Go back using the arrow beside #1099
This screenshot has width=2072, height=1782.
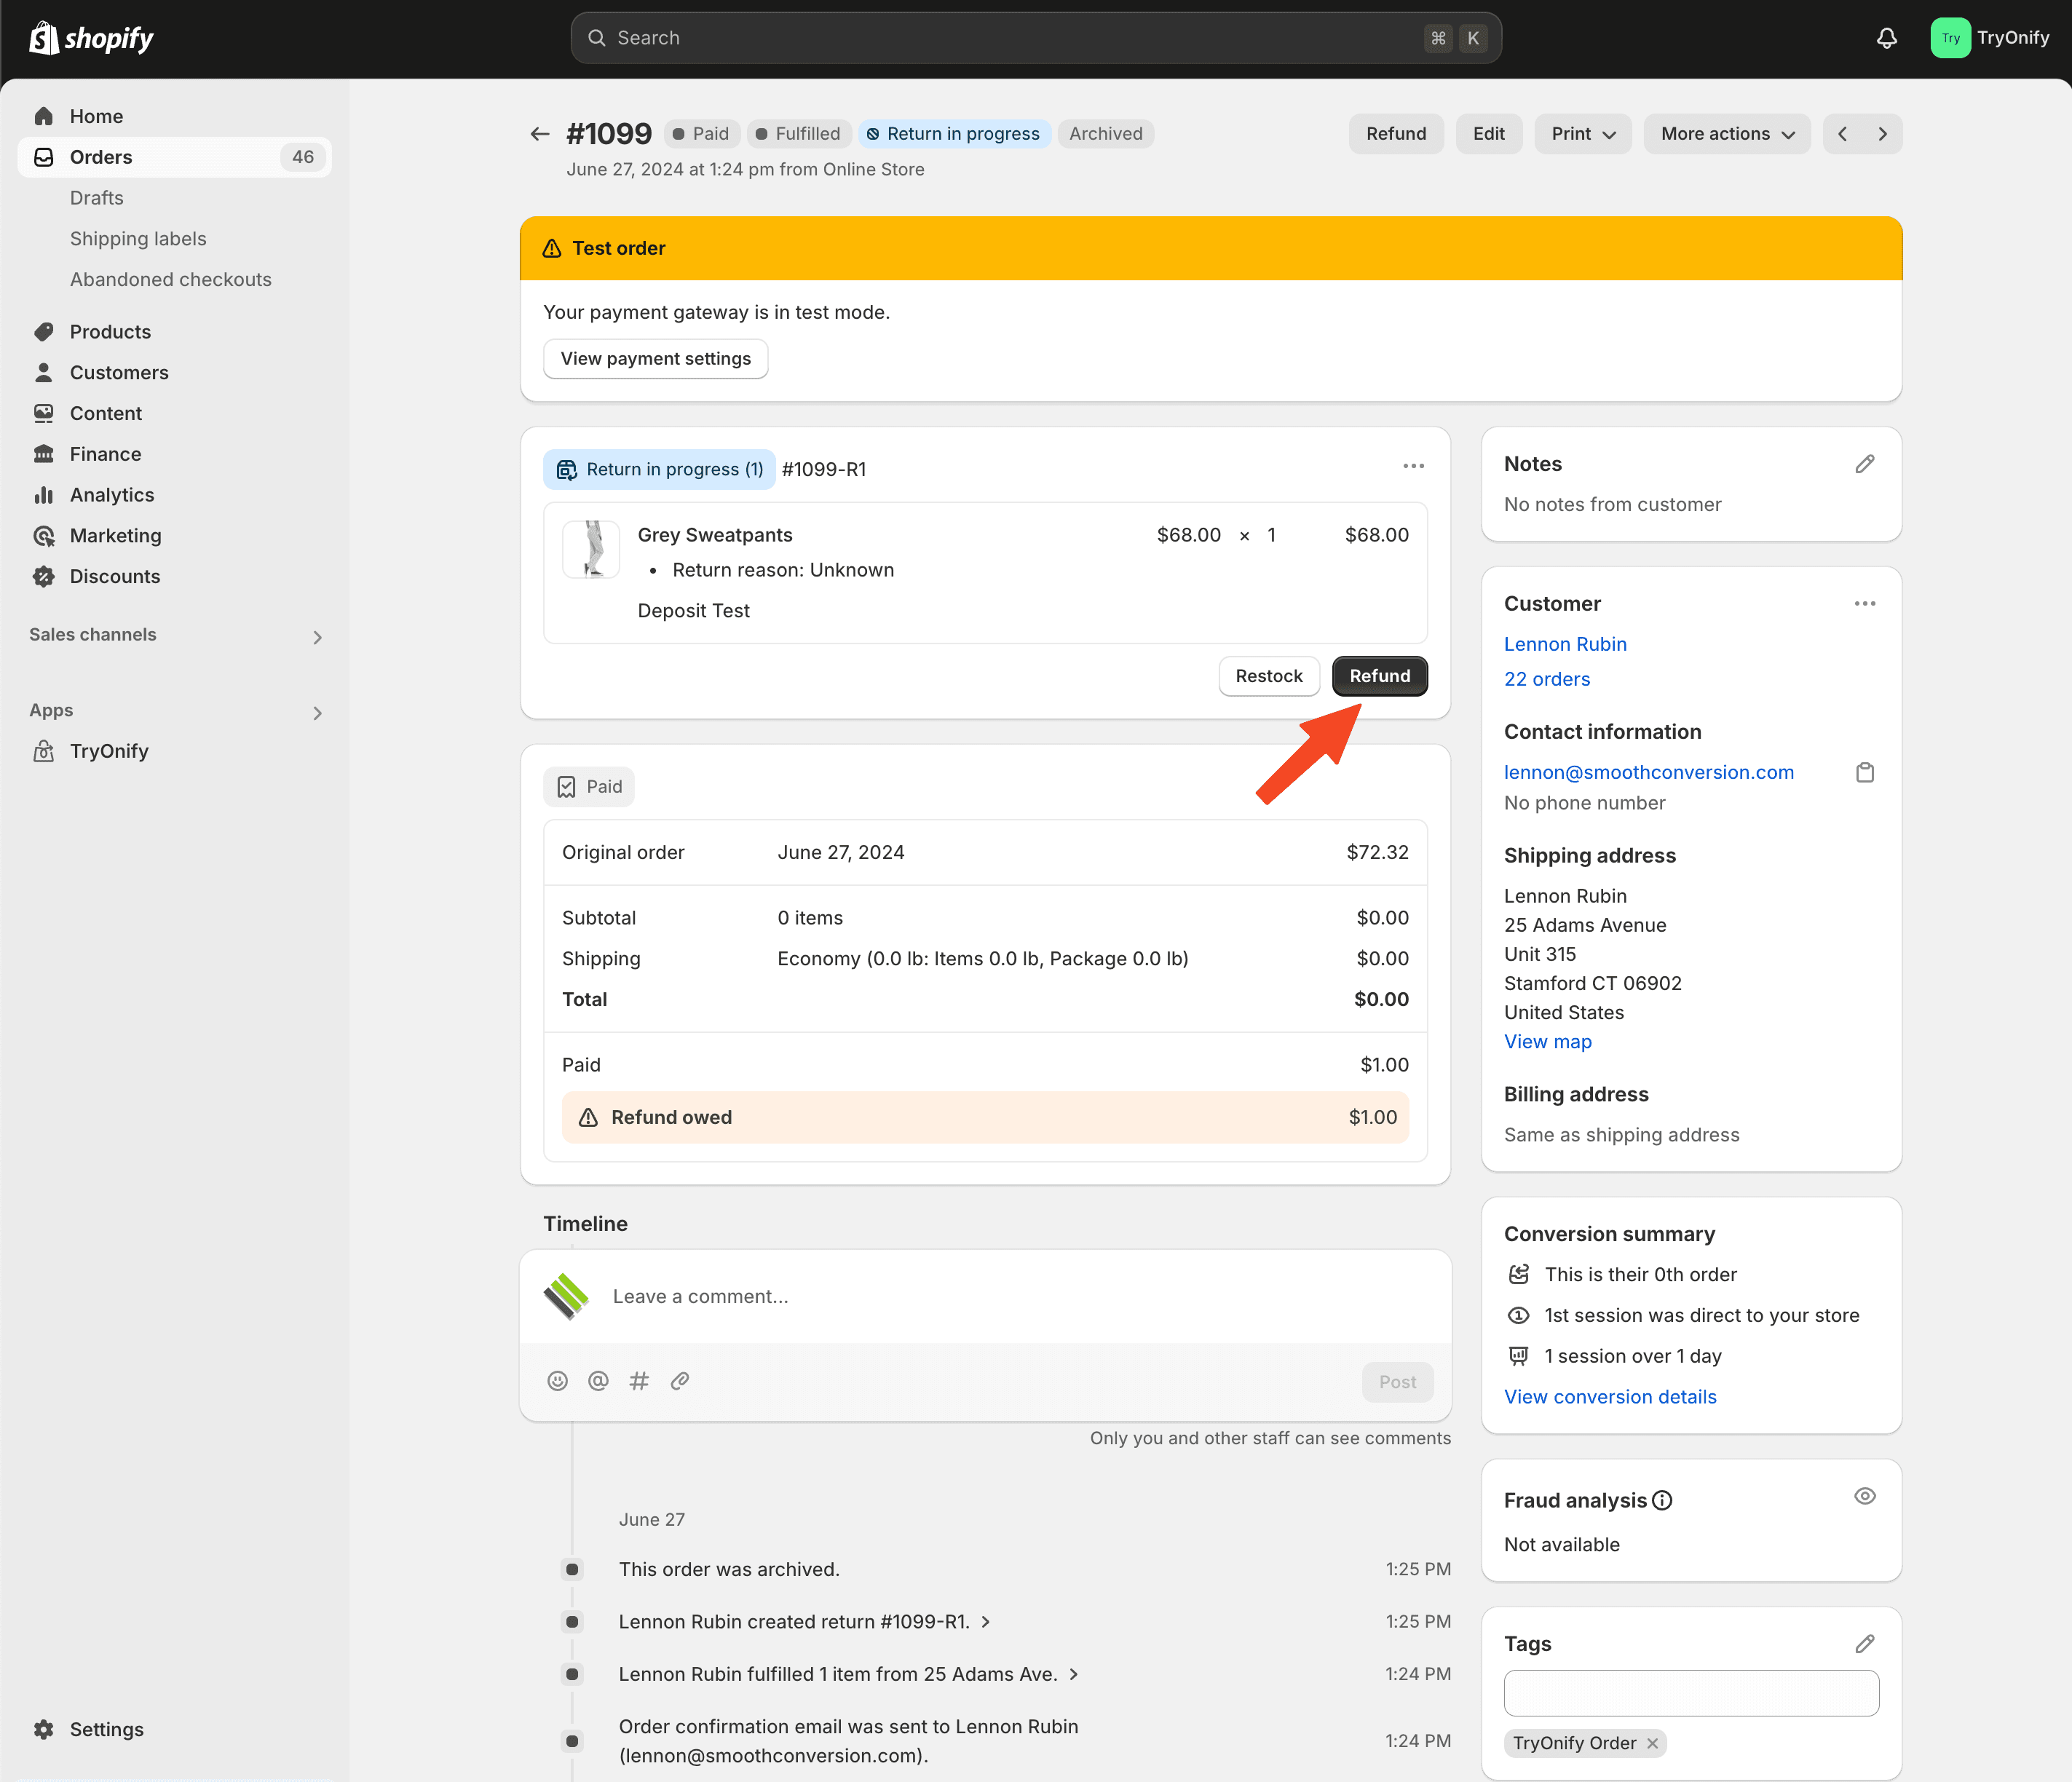point(540,134)
